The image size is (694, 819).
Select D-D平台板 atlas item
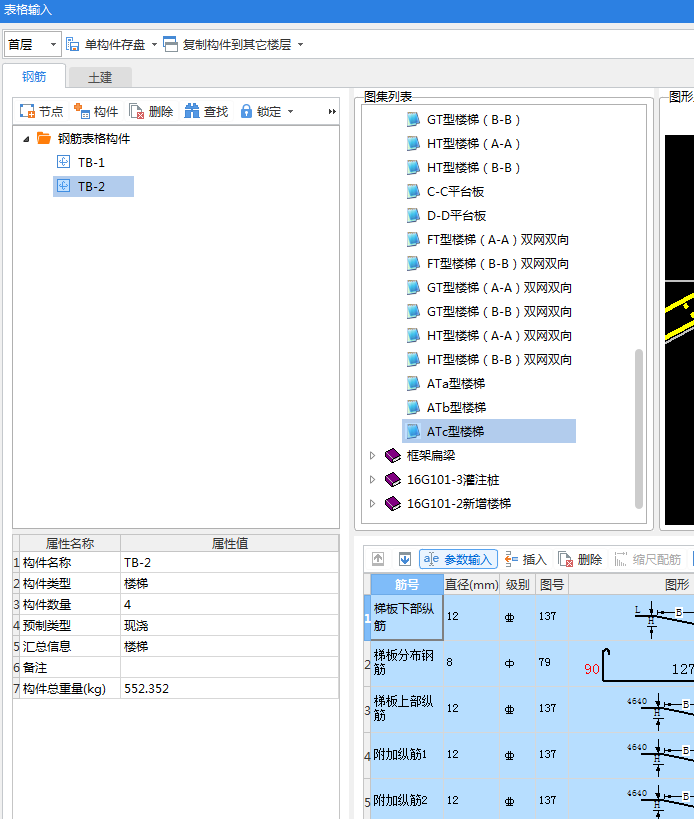(456, 216)
